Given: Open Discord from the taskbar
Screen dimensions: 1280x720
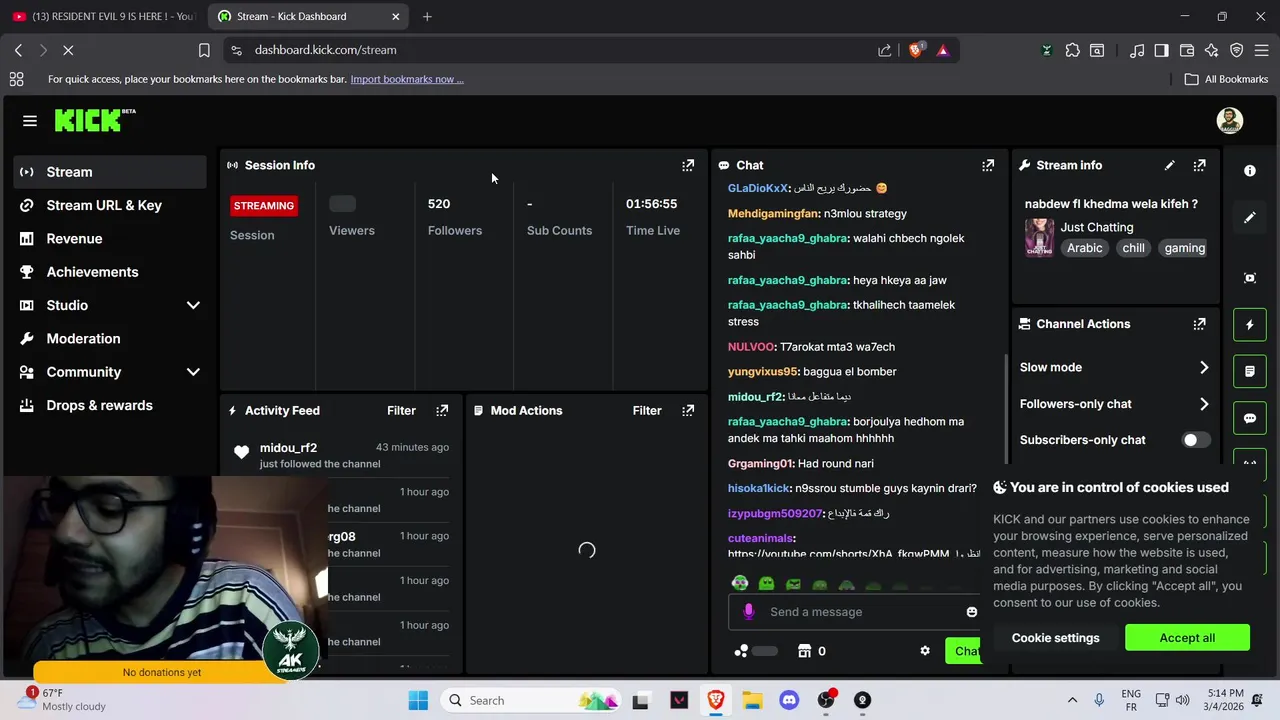Looking at the screenshot, I should click(x=789, y=700).
